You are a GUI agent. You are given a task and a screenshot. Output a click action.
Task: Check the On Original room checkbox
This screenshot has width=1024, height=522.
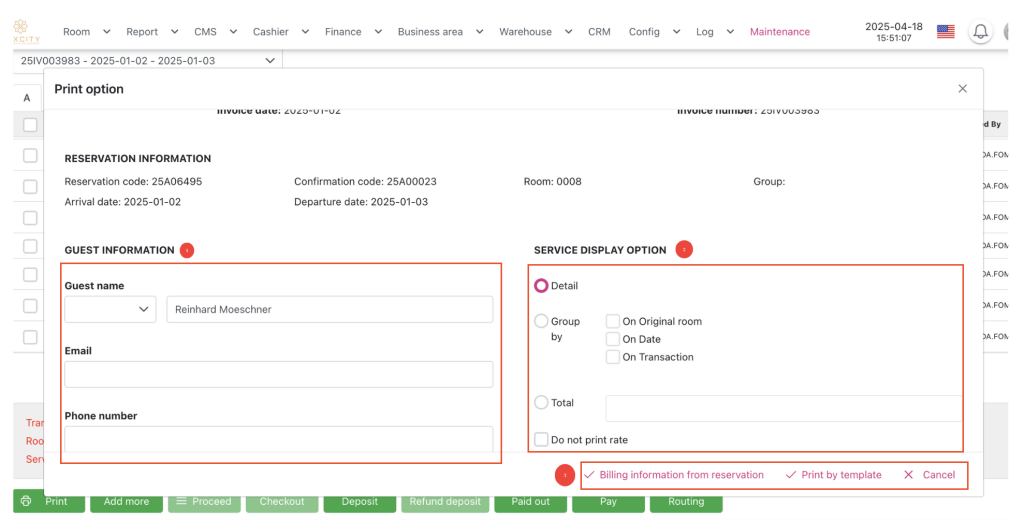click(x=613, y=322)
